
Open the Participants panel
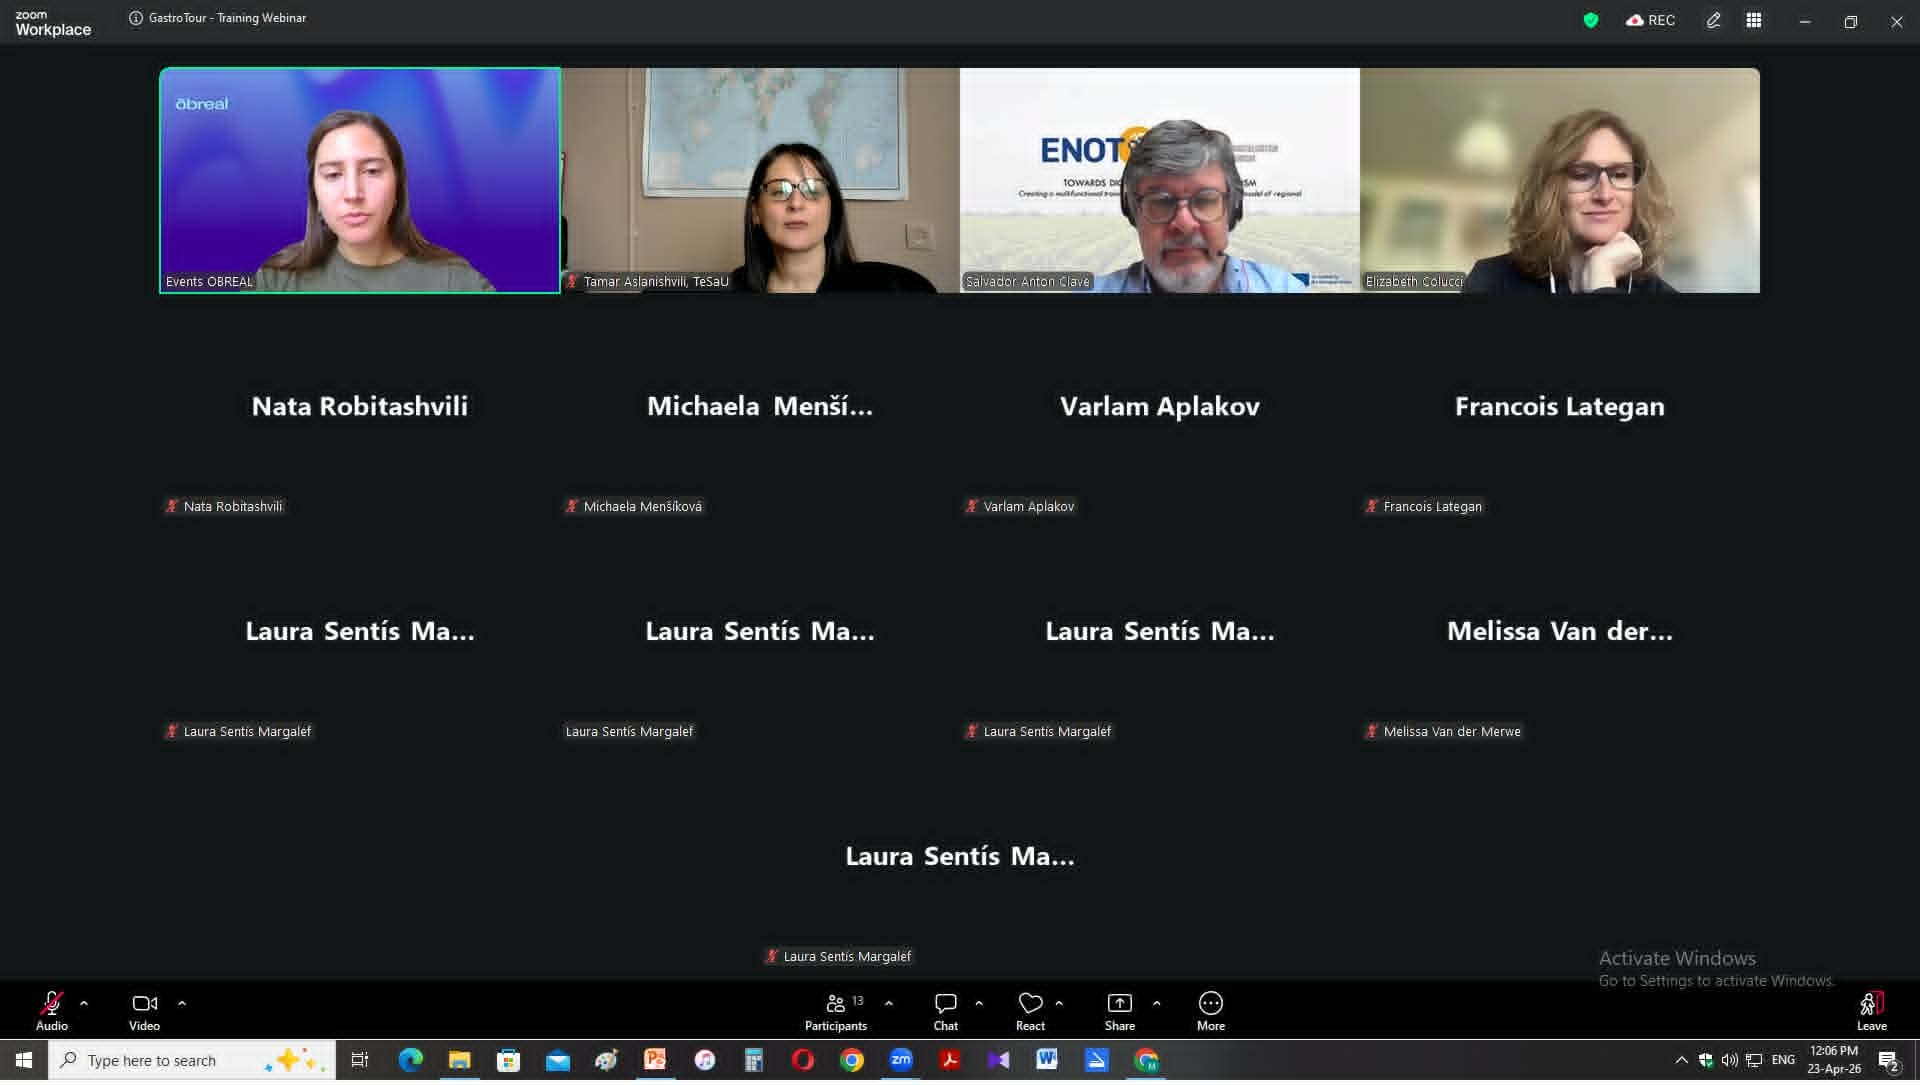point(835,1010)
